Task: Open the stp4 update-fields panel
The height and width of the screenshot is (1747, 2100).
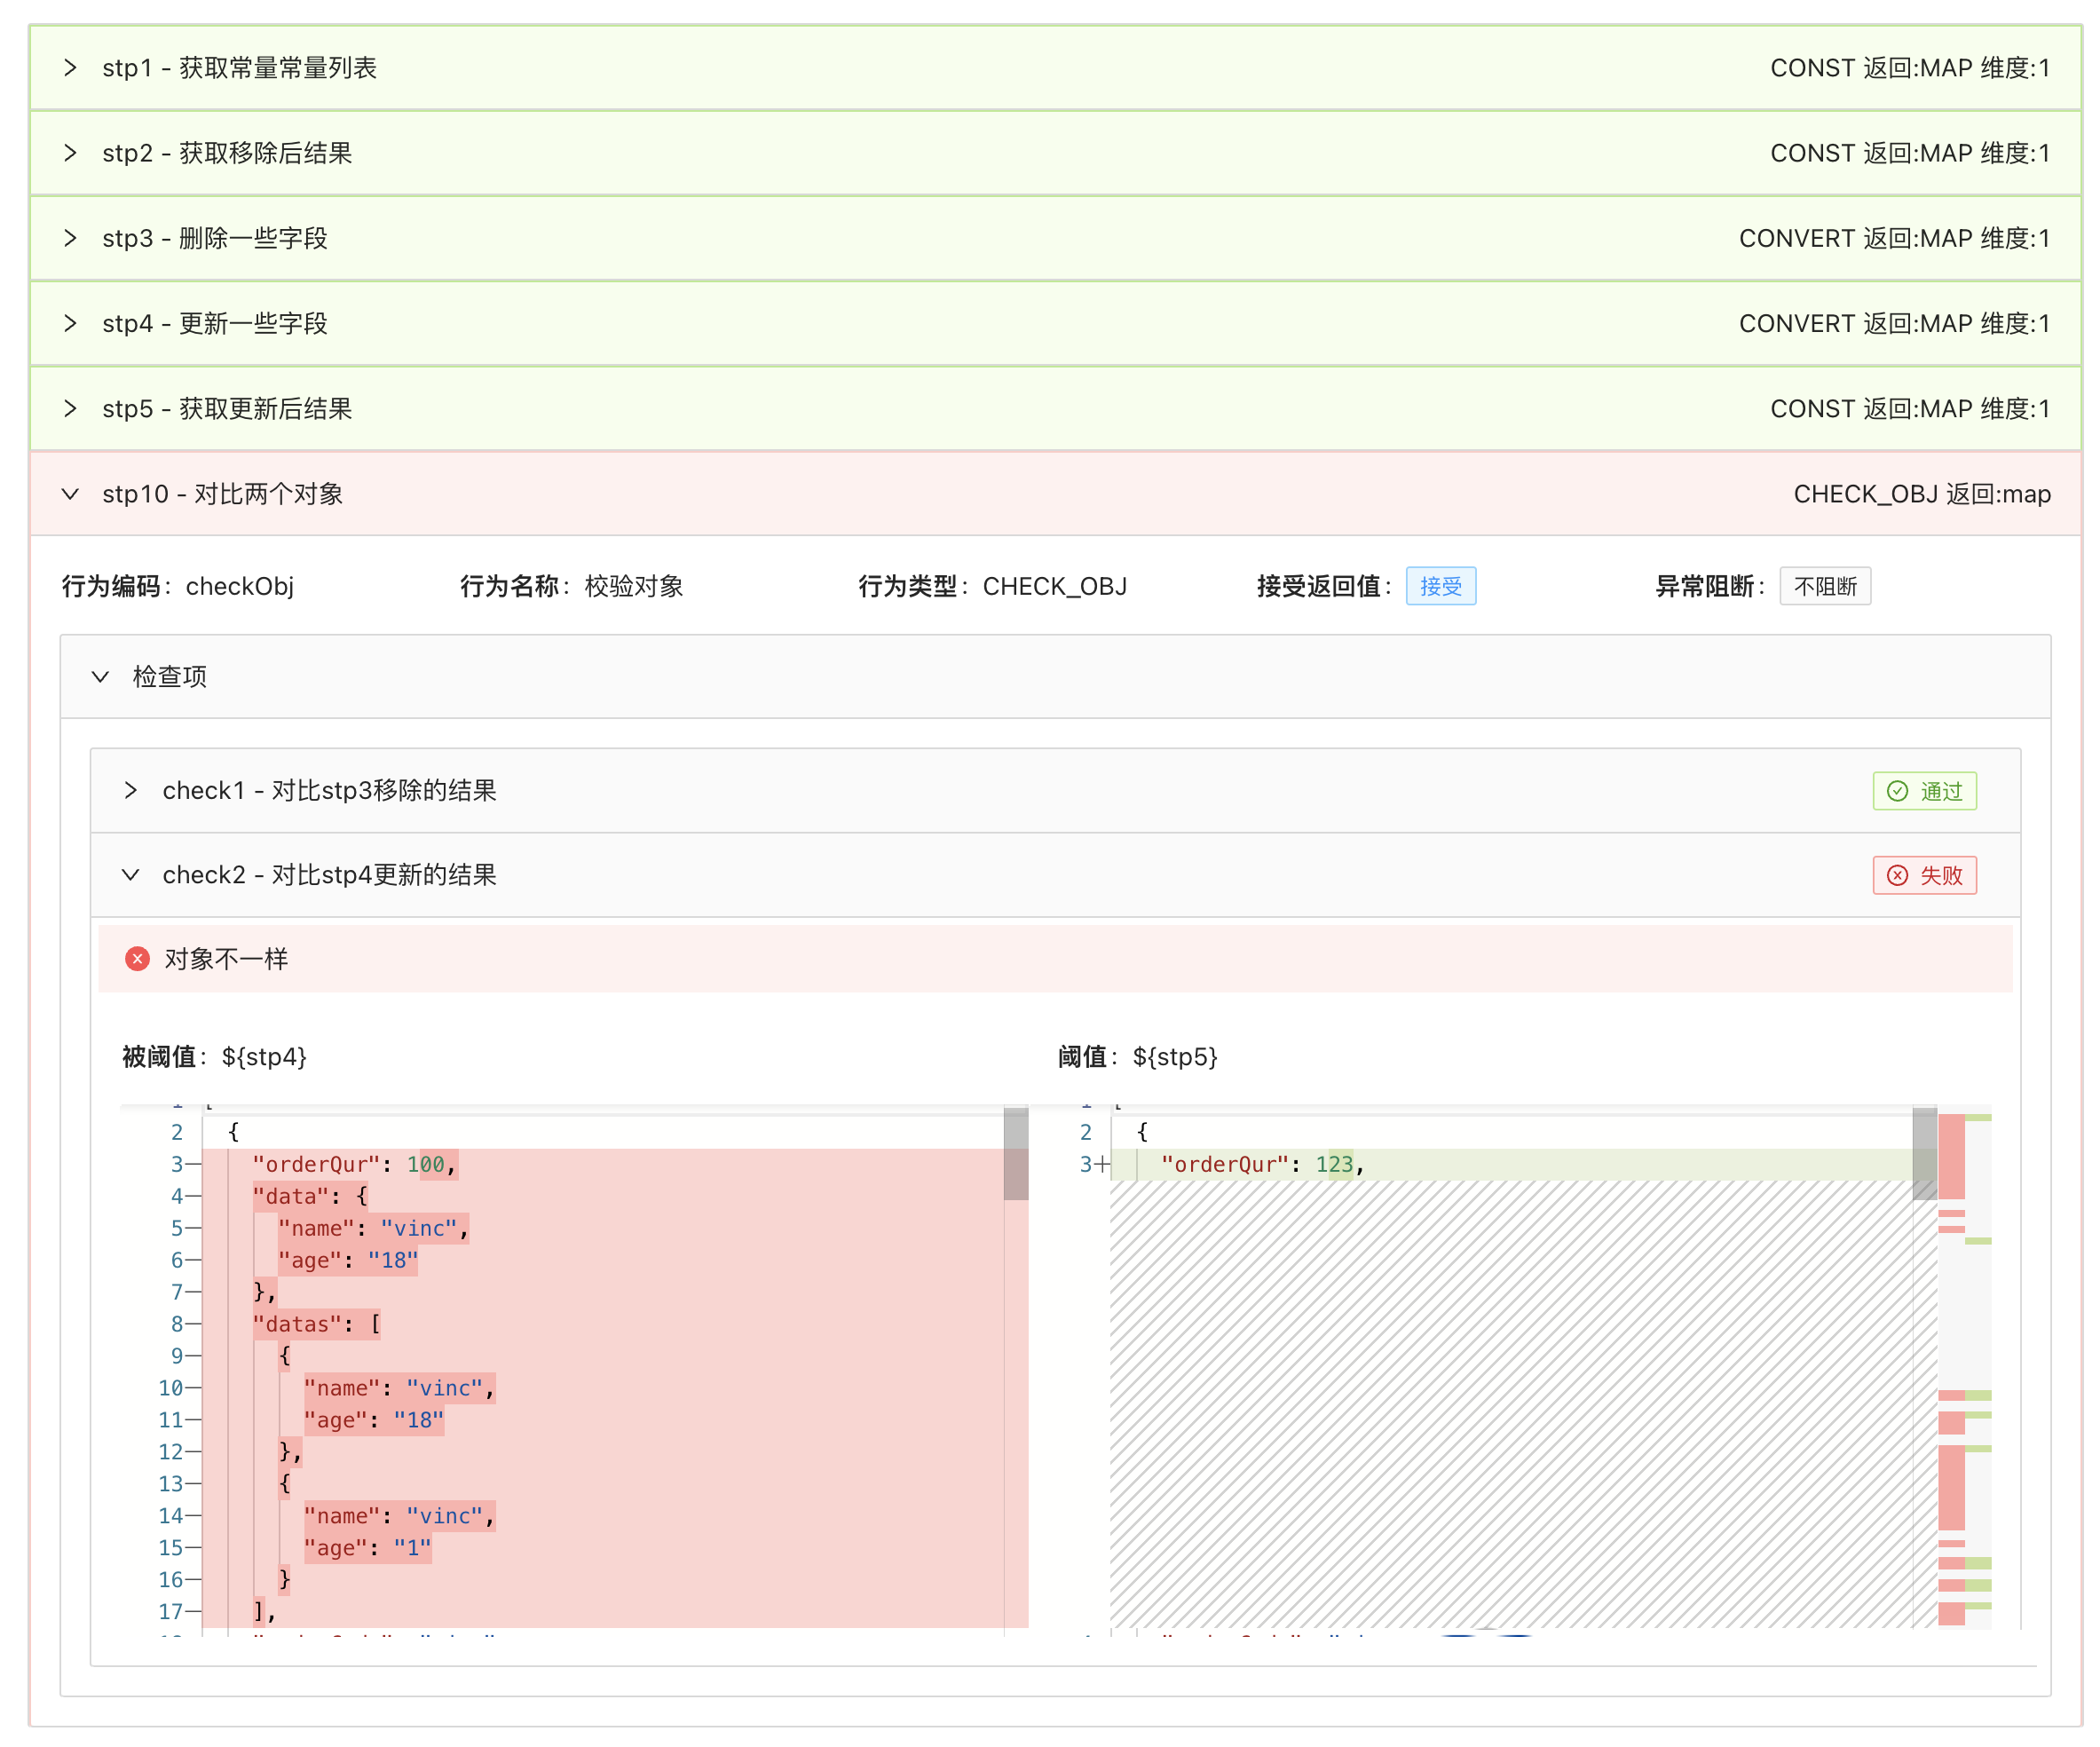Action: 70,323
